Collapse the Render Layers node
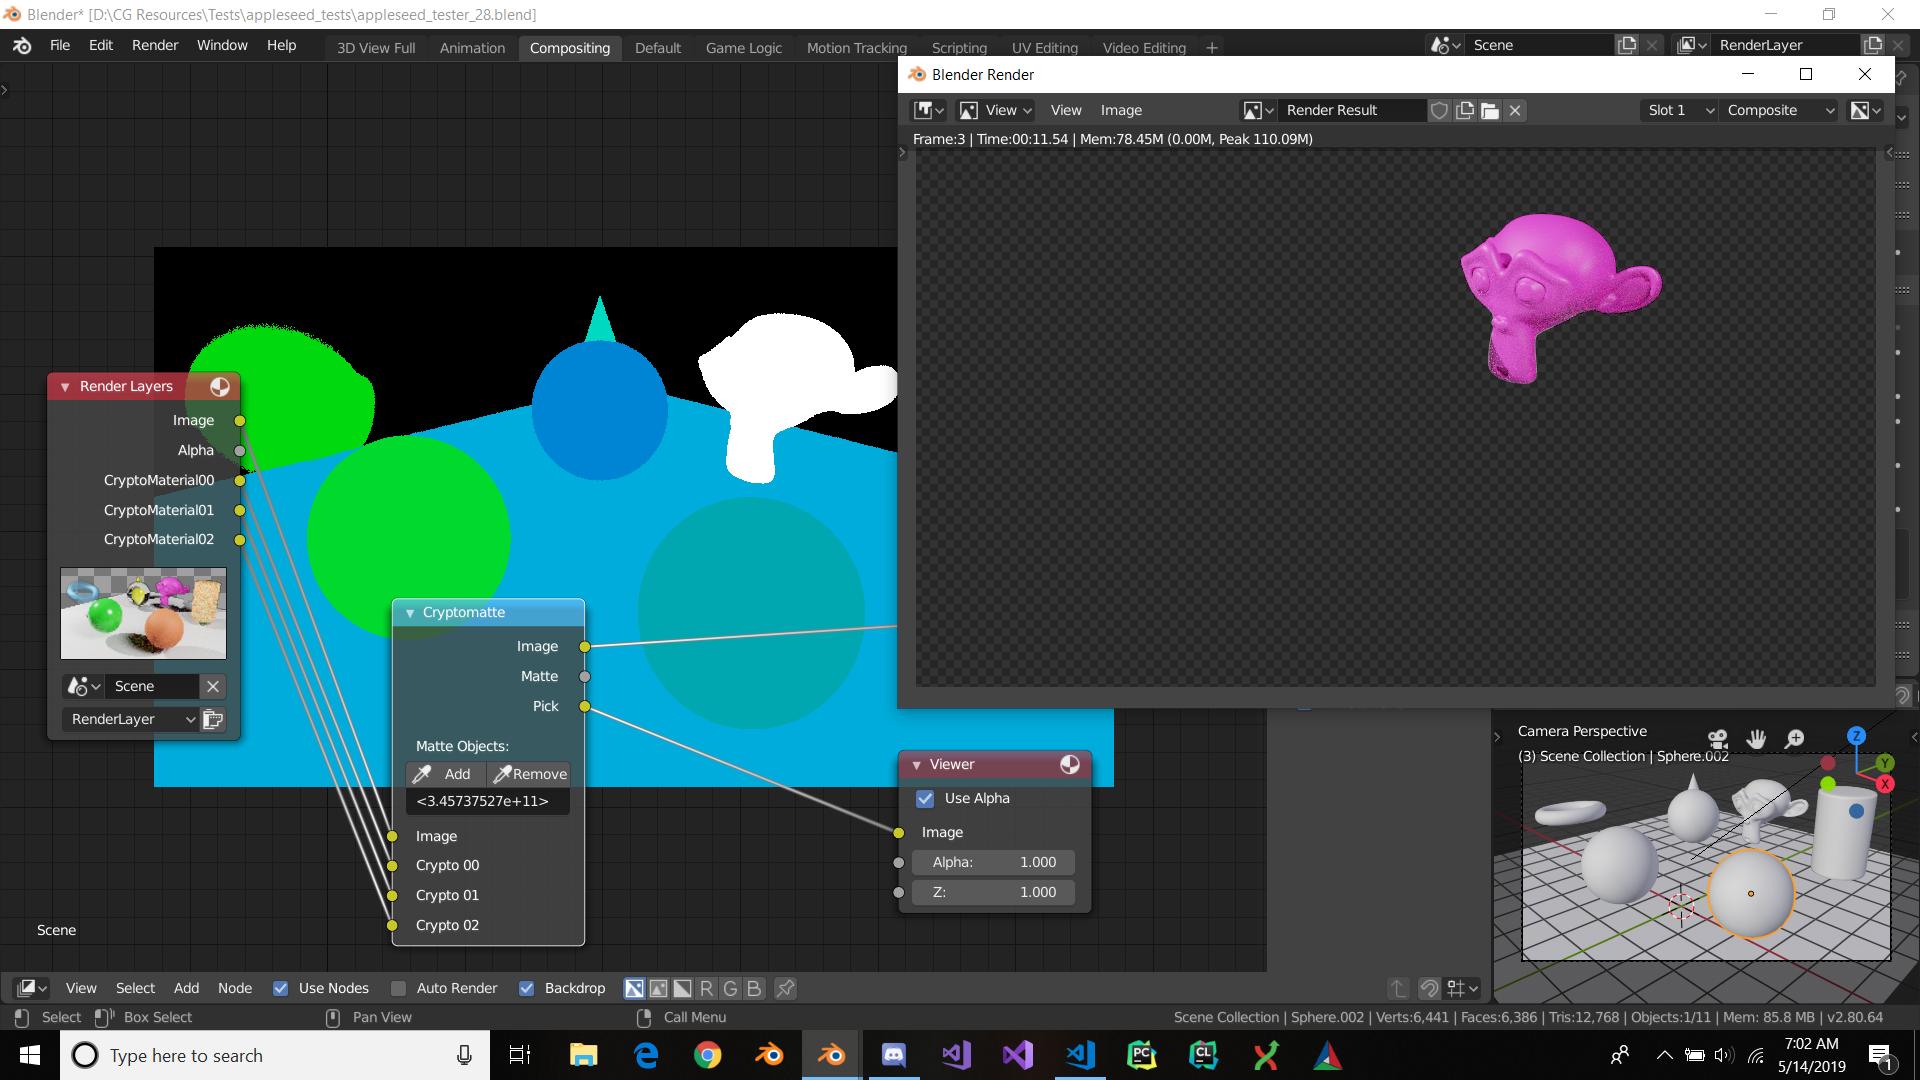The image size is (1920, 1080). coord(65,387)
